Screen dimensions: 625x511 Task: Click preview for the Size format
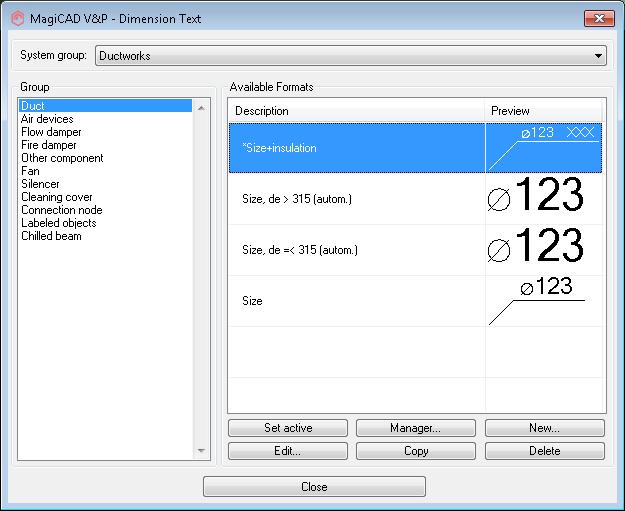pyautogui.click(x=544, y=301)
